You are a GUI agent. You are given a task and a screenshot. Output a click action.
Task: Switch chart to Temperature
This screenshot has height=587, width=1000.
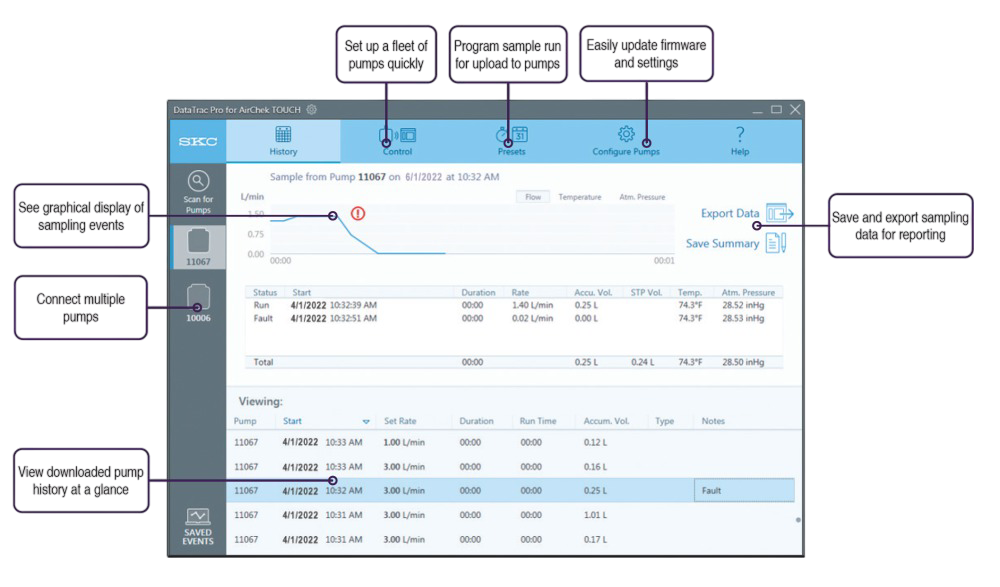(580, 197)
